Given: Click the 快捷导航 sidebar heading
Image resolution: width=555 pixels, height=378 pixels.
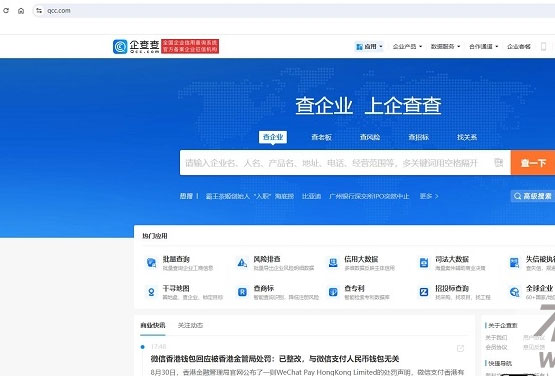Looking at the screenshot, I should coord(500,363).
